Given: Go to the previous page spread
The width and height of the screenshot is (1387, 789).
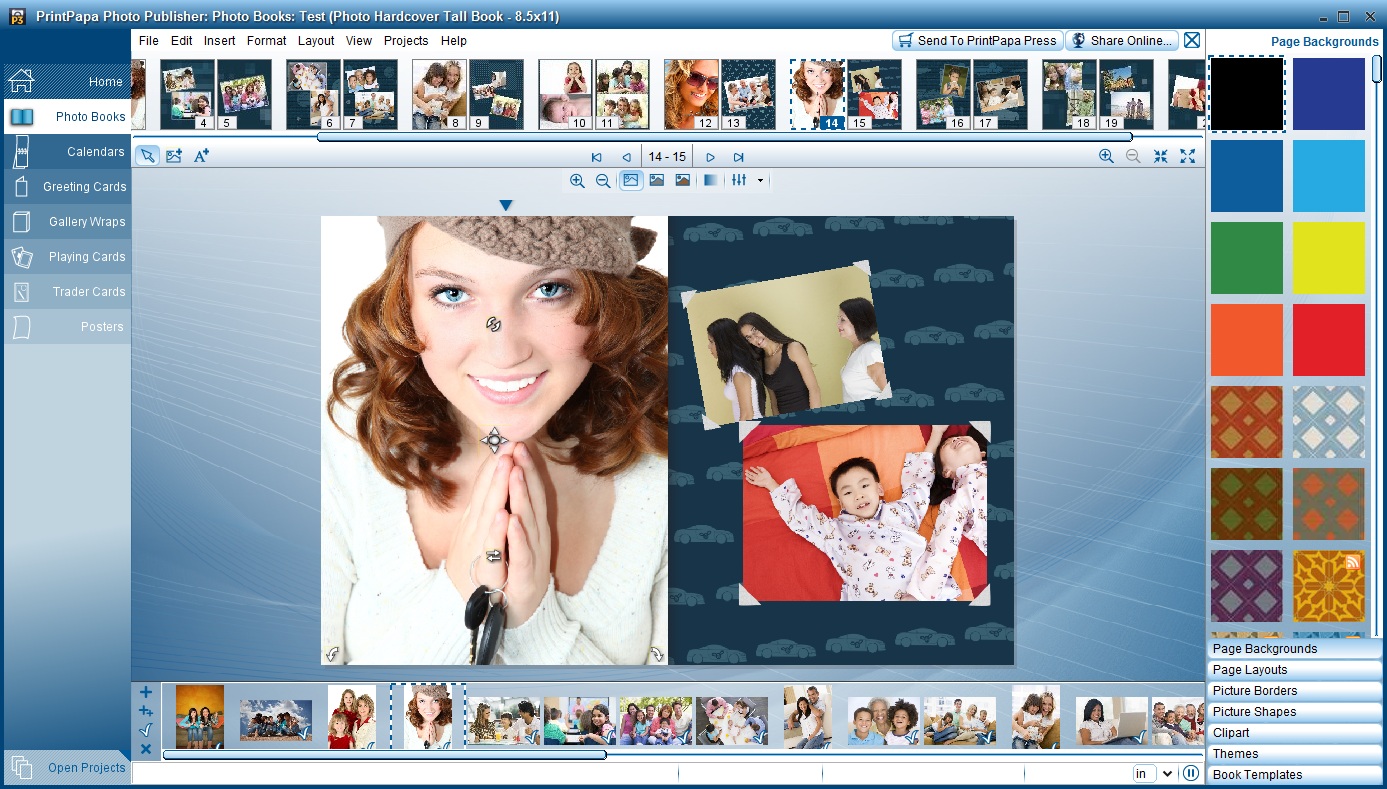Looking at the screenshot, I should [x=626, y=157].
